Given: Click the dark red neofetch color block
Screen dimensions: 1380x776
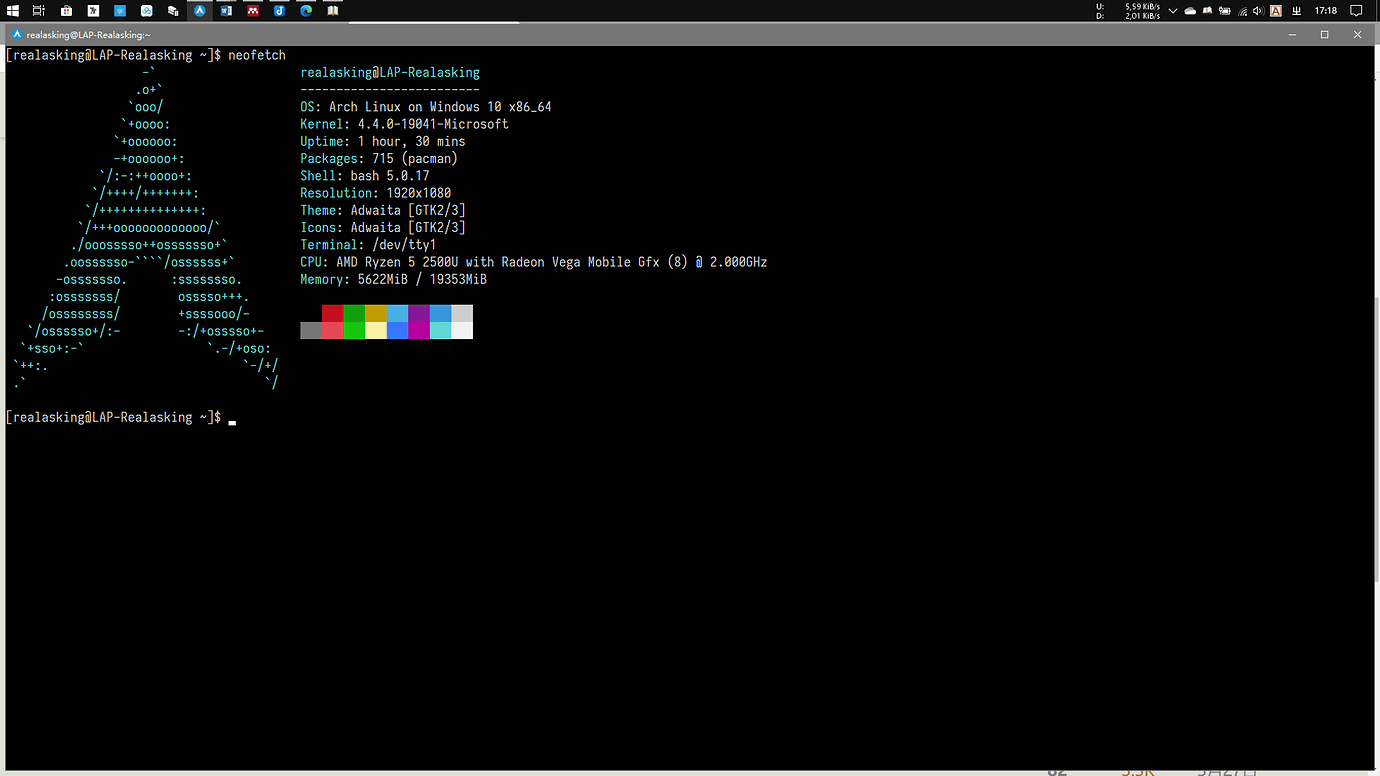Looking at the screenshot, I should tap(332, 313).
